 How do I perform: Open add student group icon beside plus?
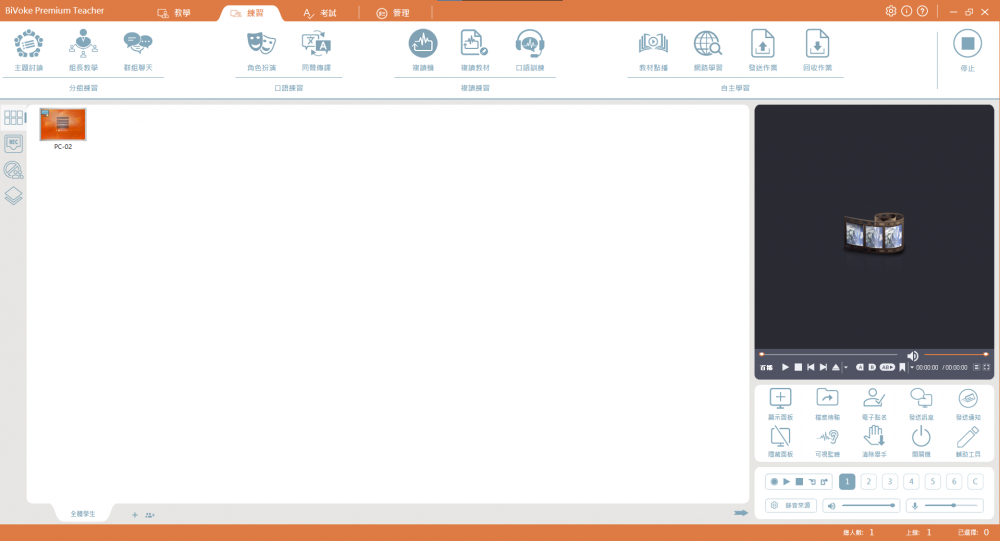click(150, 515)
